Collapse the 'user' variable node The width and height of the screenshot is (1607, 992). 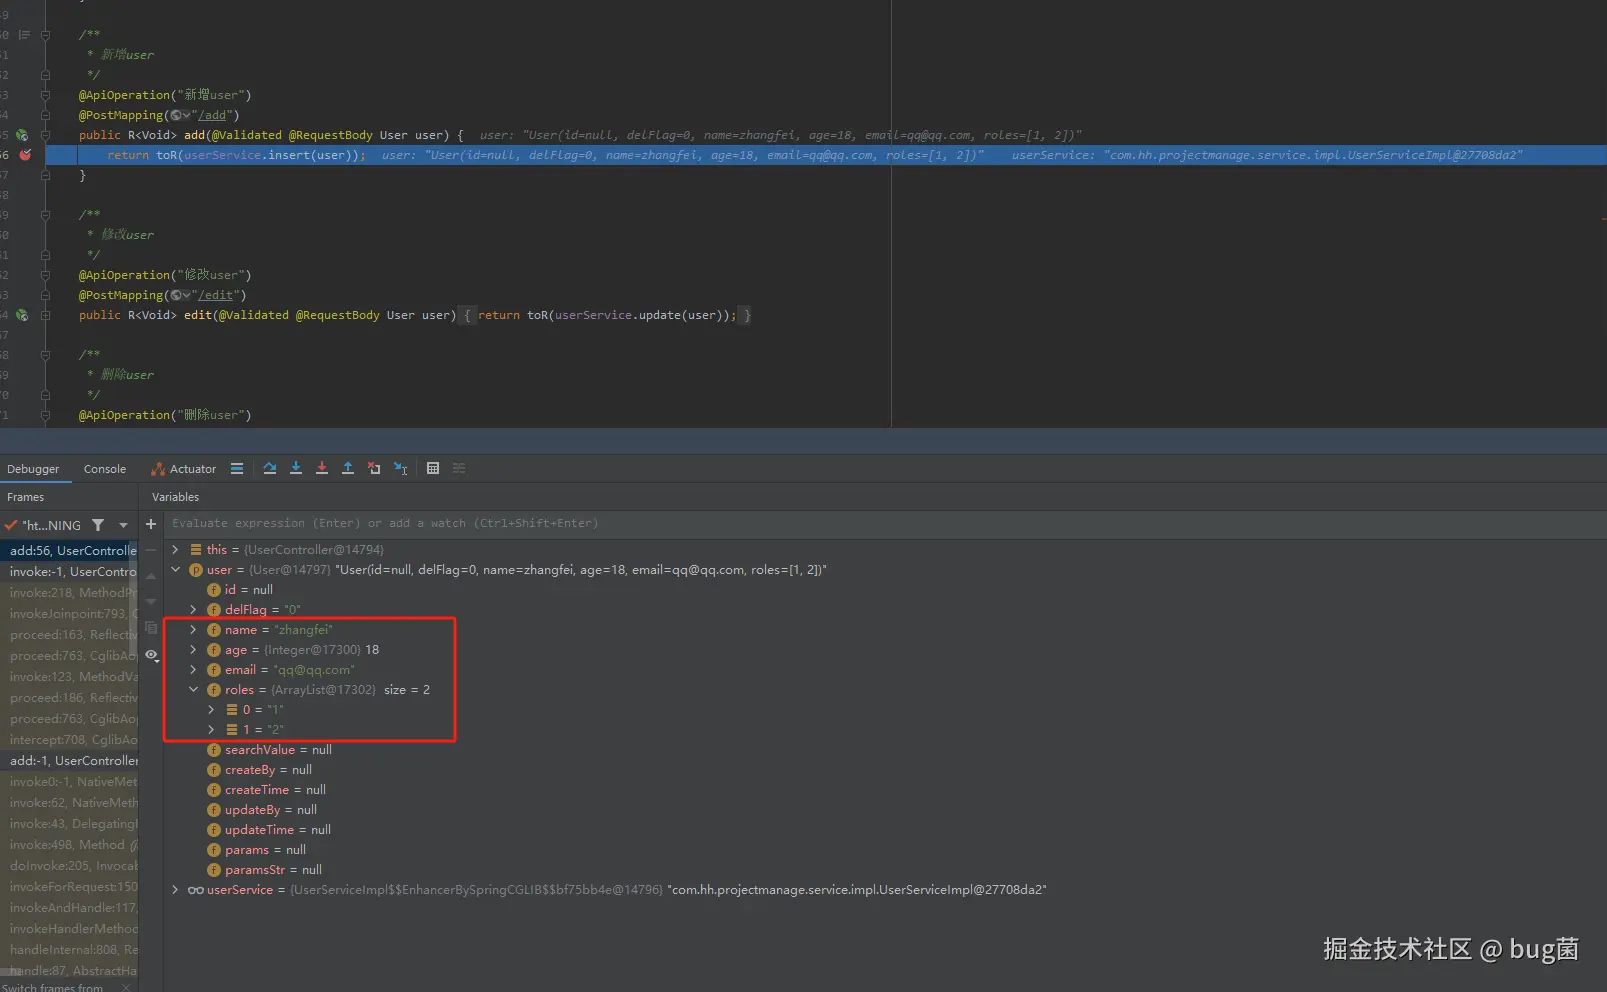tap(175, 570)
